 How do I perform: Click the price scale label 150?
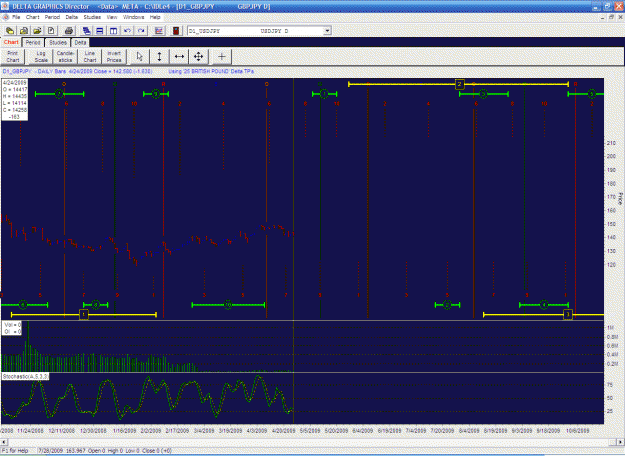[x=611, y=224]
